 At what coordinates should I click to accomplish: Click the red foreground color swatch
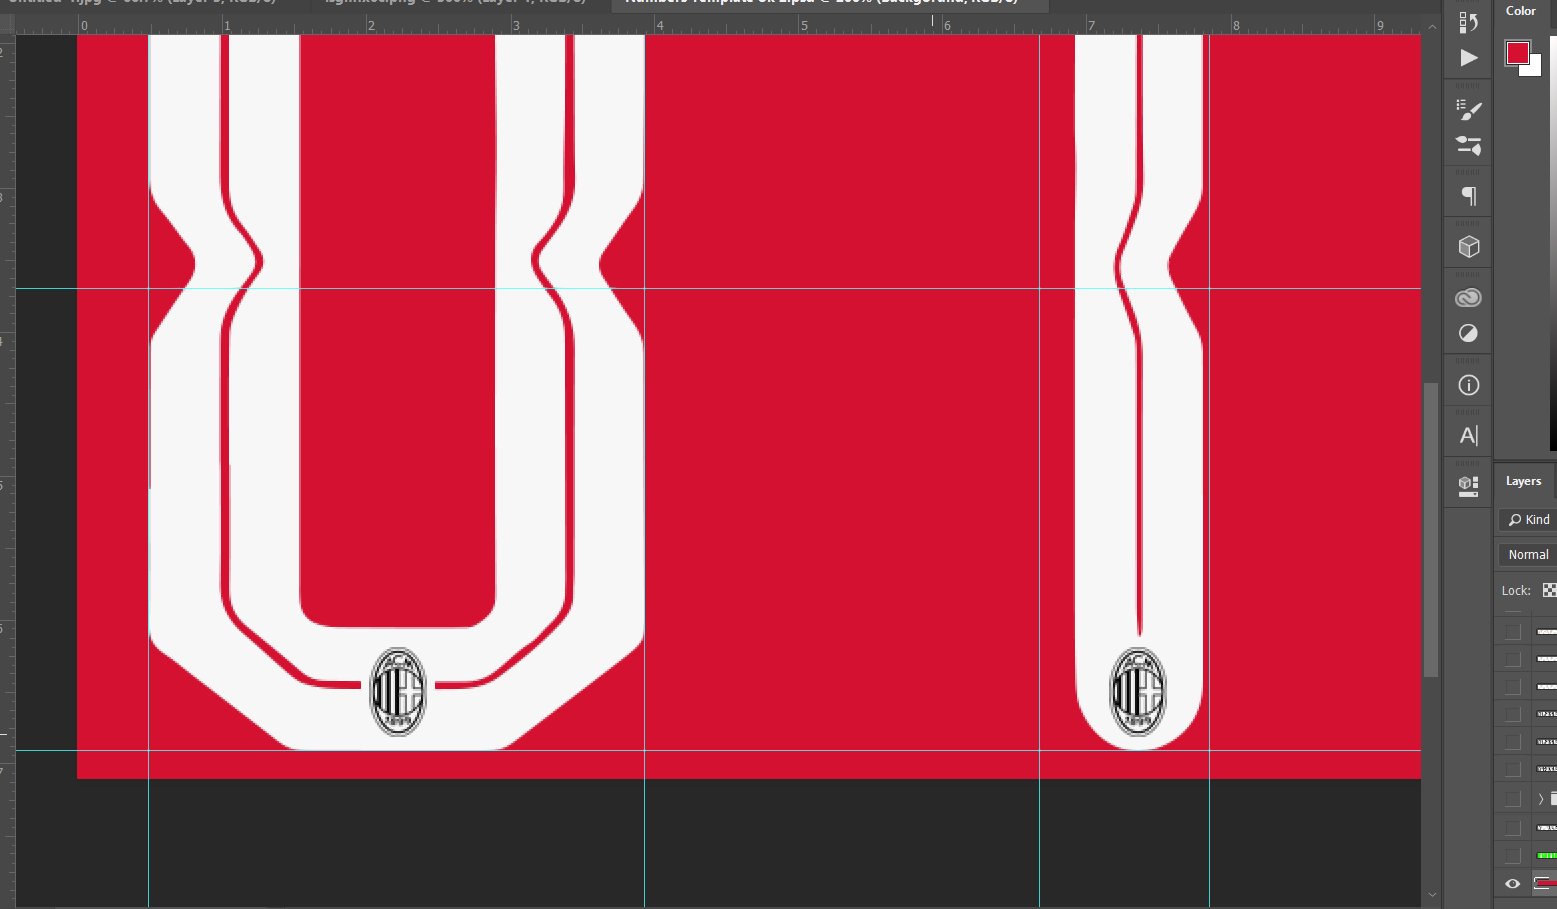pos(1518,53)
